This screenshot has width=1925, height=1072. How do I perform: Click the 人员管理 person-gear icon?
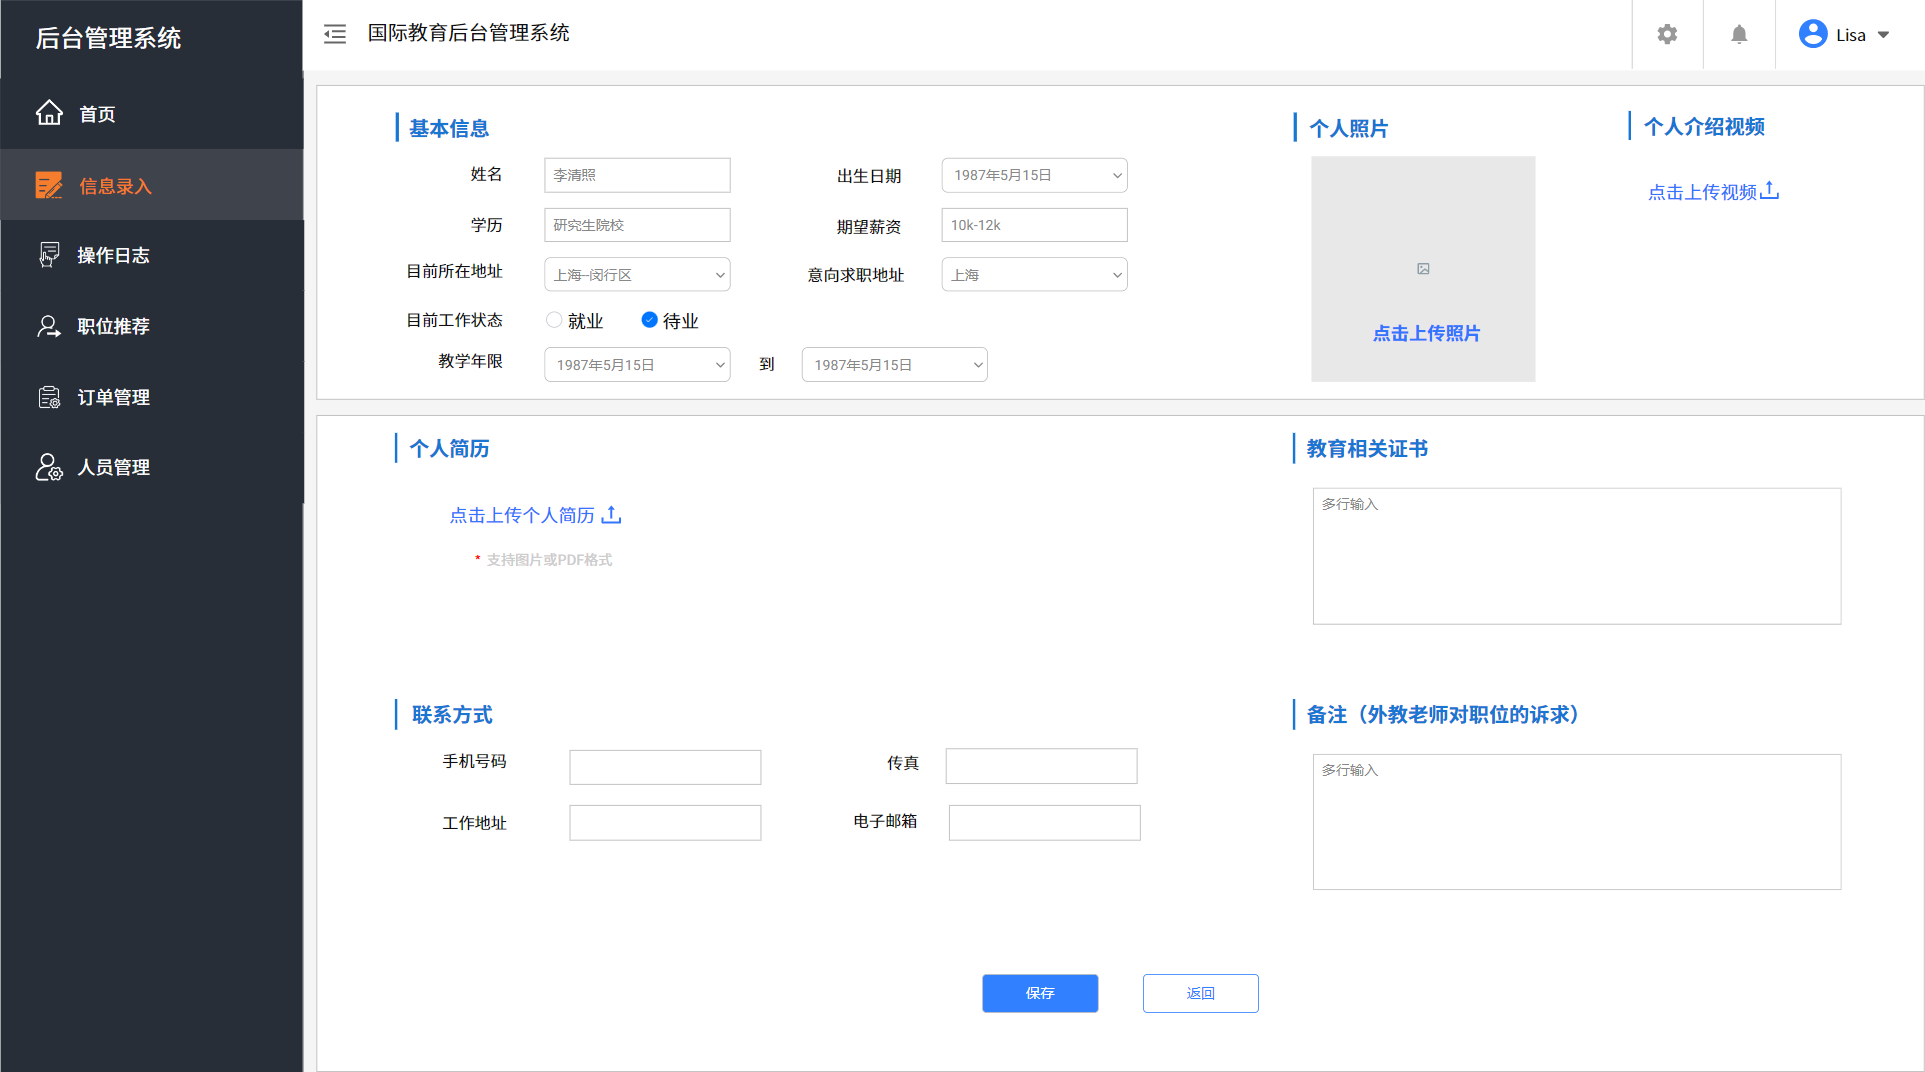pos(49,467)
